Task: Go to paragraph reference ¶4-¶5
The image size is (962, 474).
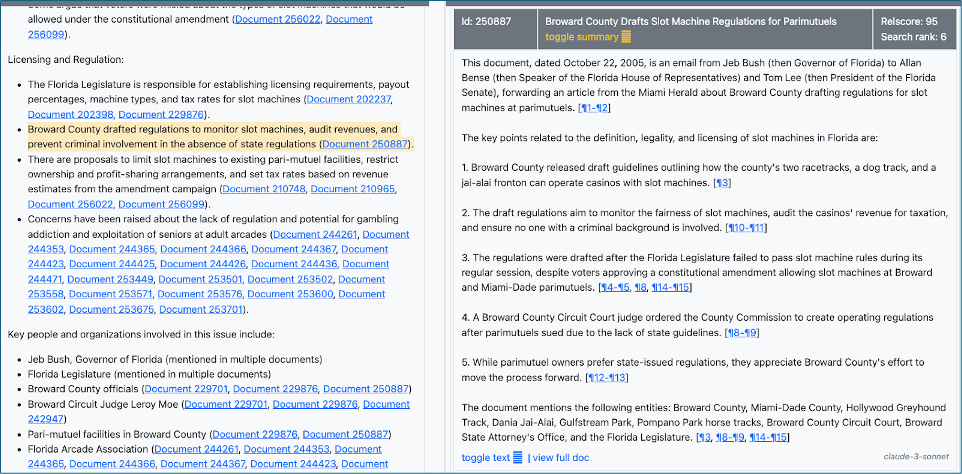Action: point(614,288)
